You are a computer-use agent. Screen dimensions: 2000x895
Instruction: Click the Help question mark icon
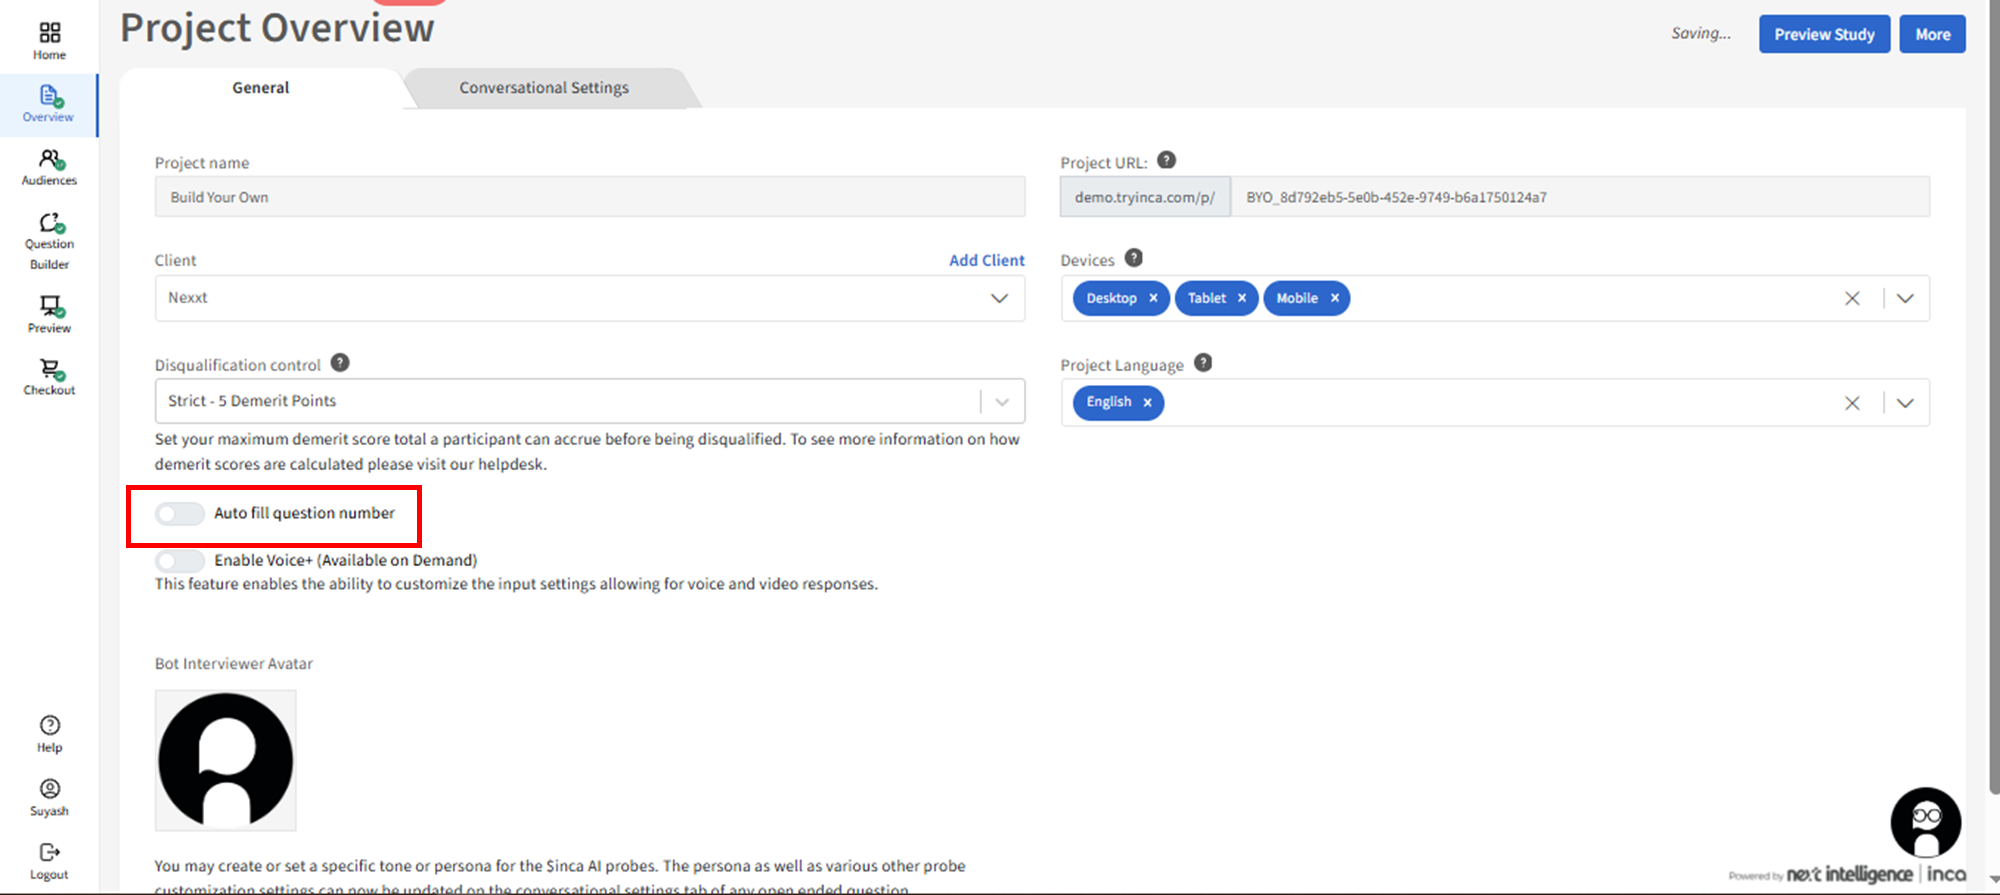[x=49, y=725]
